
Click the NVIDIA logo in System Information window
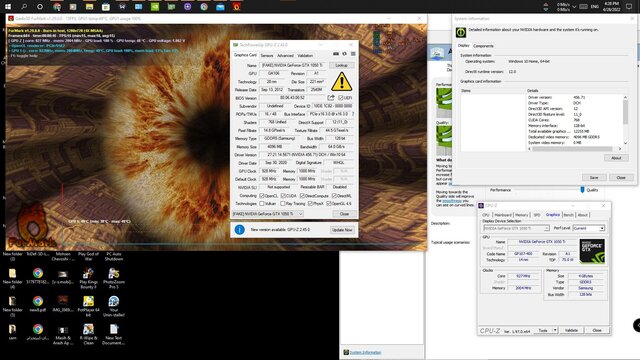[461, 32]
